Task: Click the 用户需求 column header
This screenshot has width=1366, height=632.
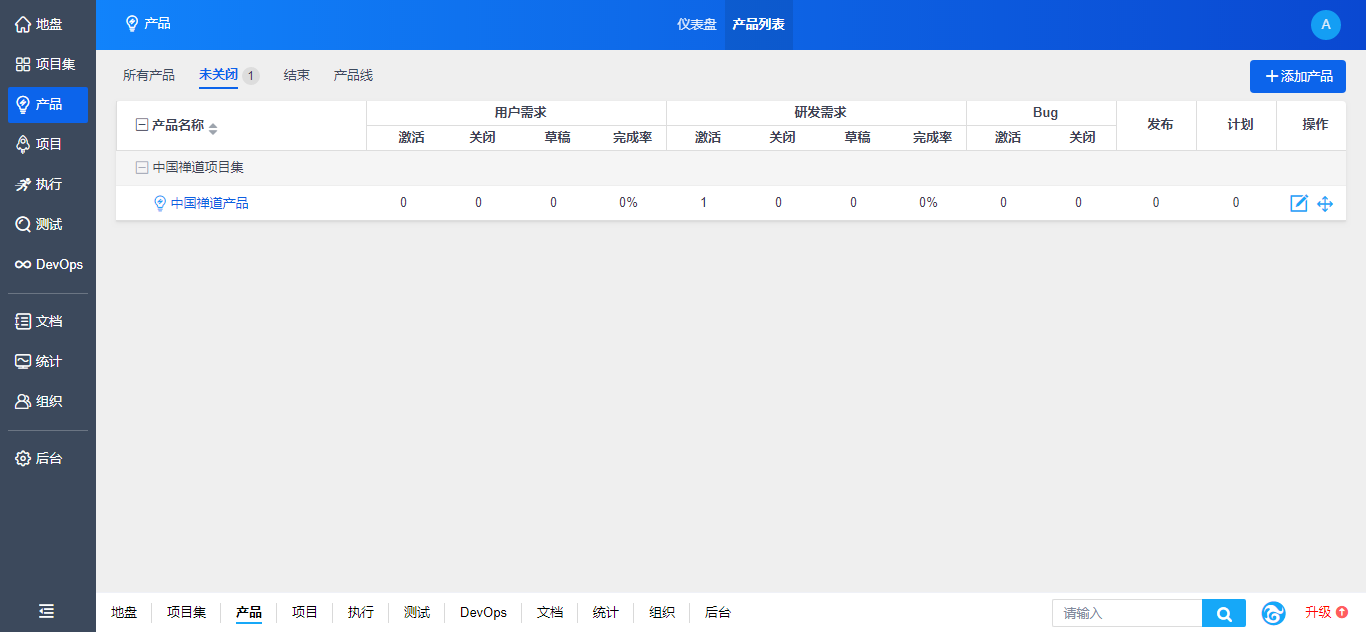Action: 520,112
